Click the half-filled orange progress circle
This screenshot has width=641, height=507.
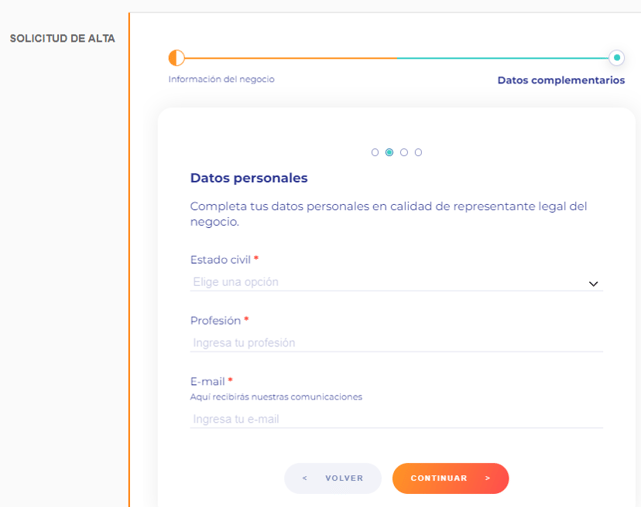click(177, 58)
